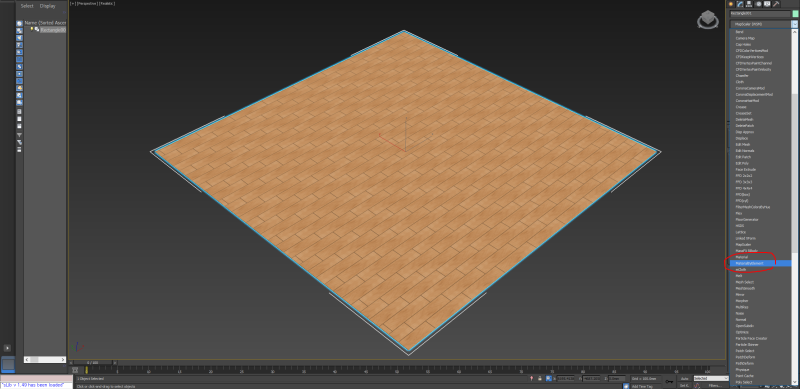Screen dimensions: 800x389
Task: Toggle Display Lights filter in Scene Explorer
Action: [x=19, y=38]
